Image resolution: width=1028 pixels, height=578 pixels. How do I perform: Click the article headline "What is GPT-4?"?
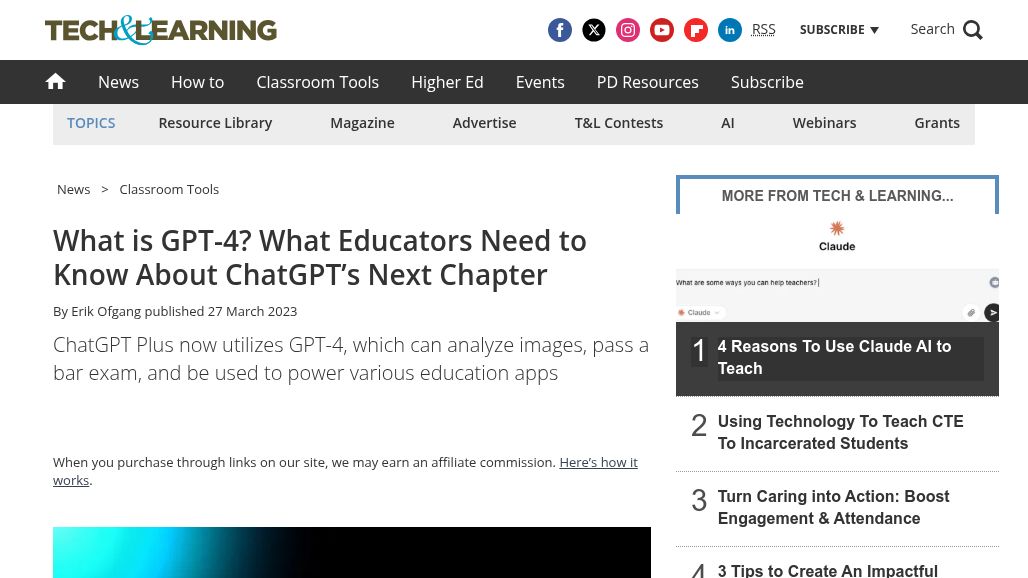pos(320,258)
